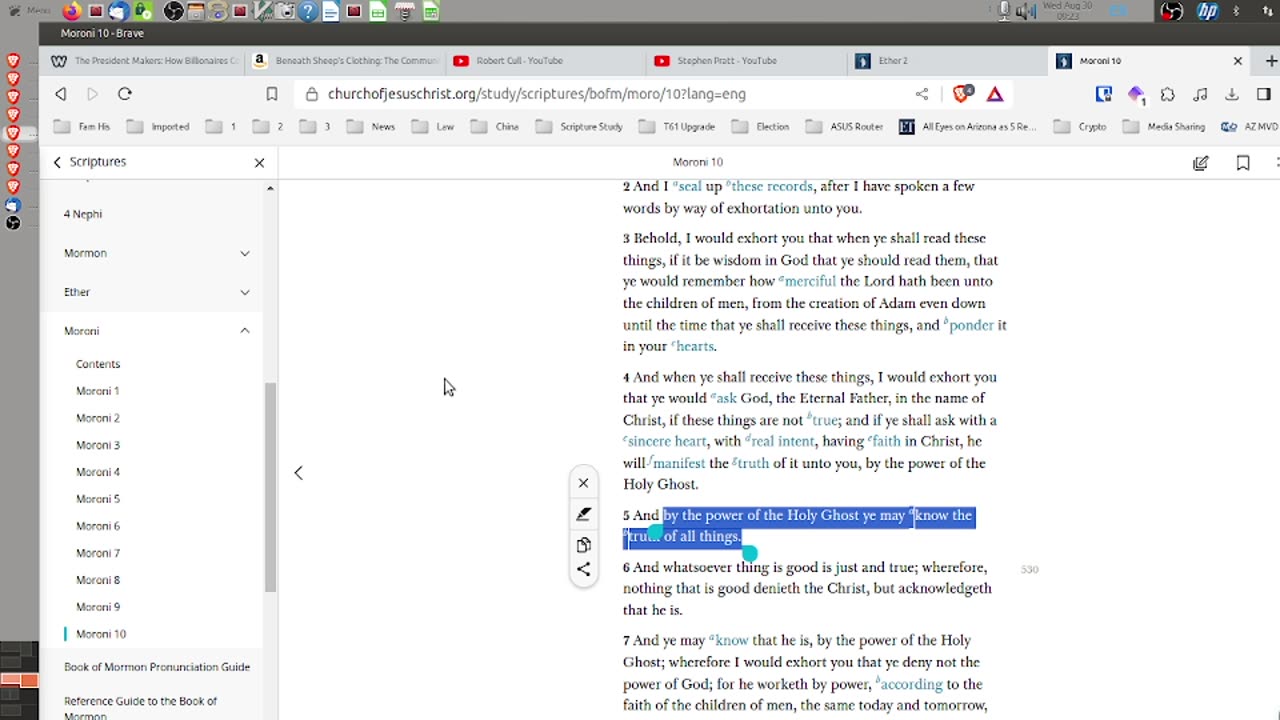Open the Bitwarden shield extension

[1104, 94]
